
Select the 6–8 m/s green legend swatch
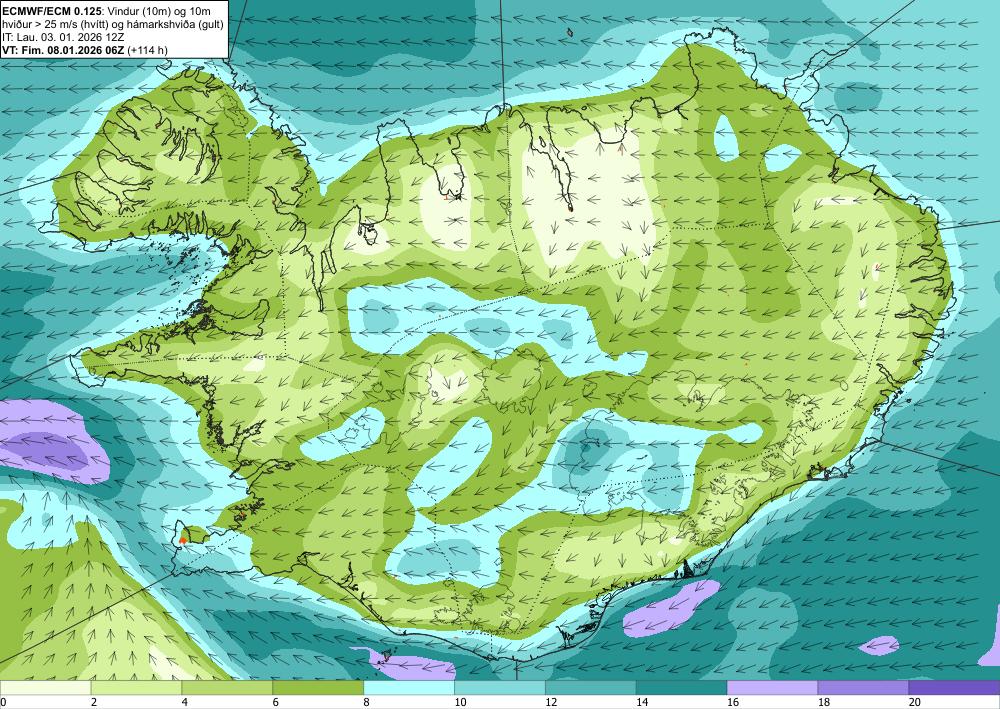coord(318,688)
